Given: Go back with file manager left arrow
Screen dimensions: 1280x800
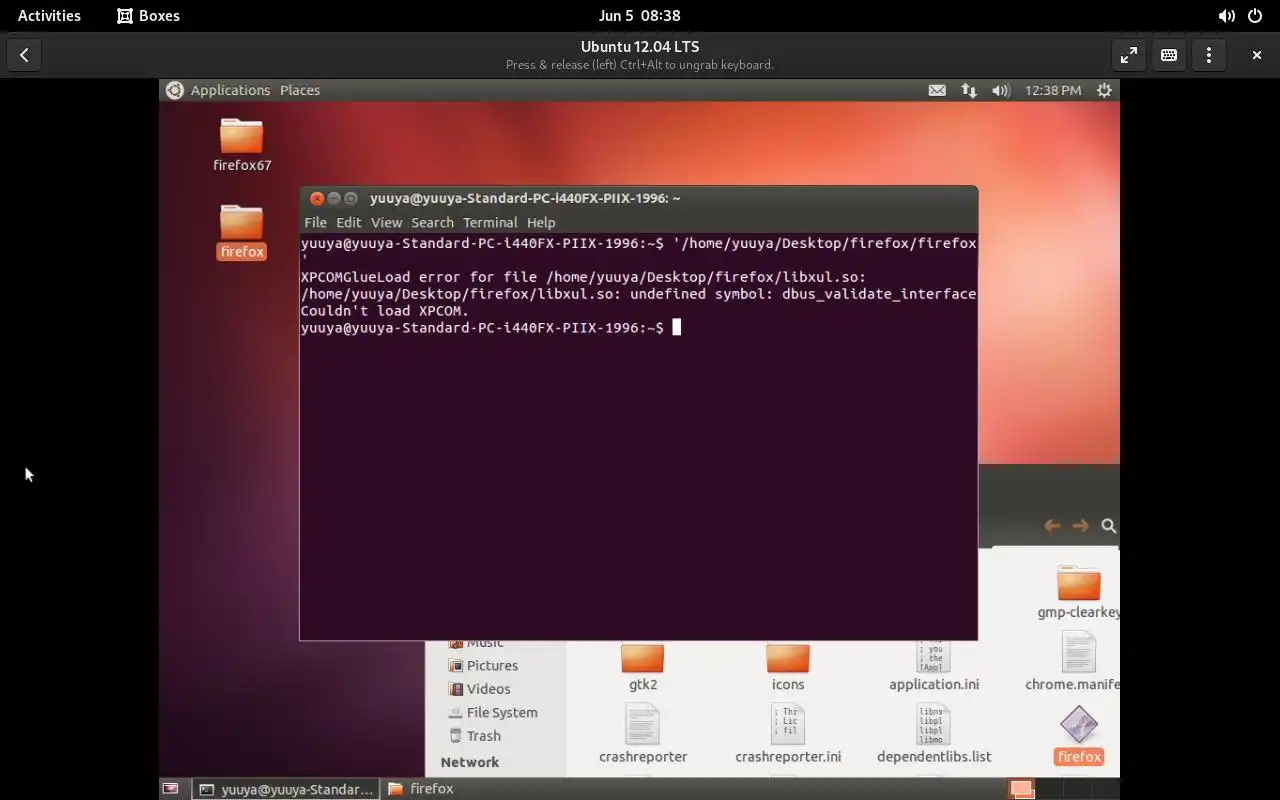Looking at the screenshot, I should coord(1052,525).
